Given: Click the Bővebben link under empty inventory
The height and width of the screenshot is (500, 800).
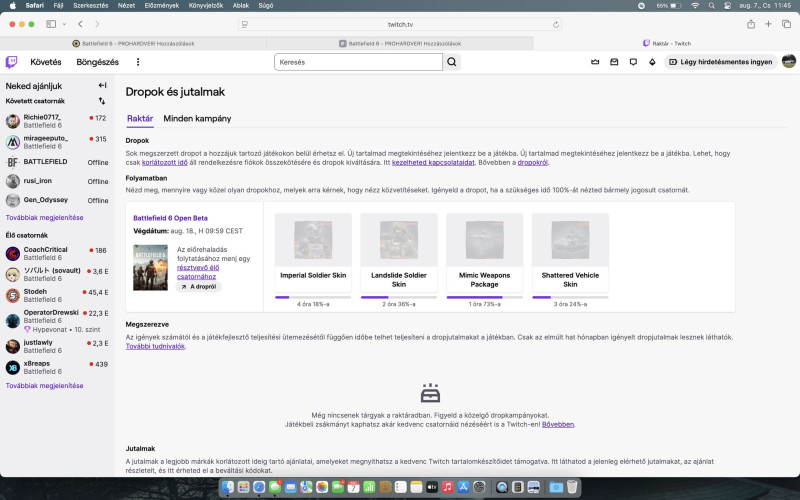Looking at the screenshot, I should pos(558,424).
